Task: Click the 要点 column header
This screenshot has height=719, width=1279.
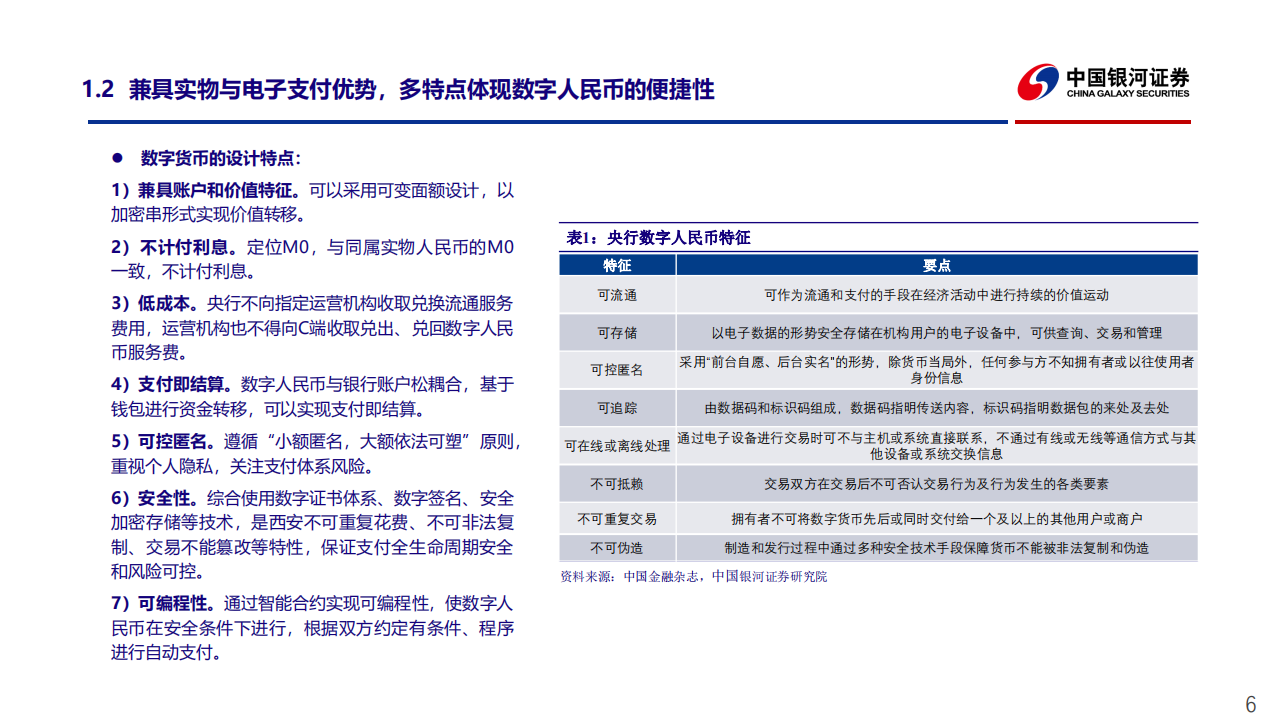Action: (x=937, y=266)
